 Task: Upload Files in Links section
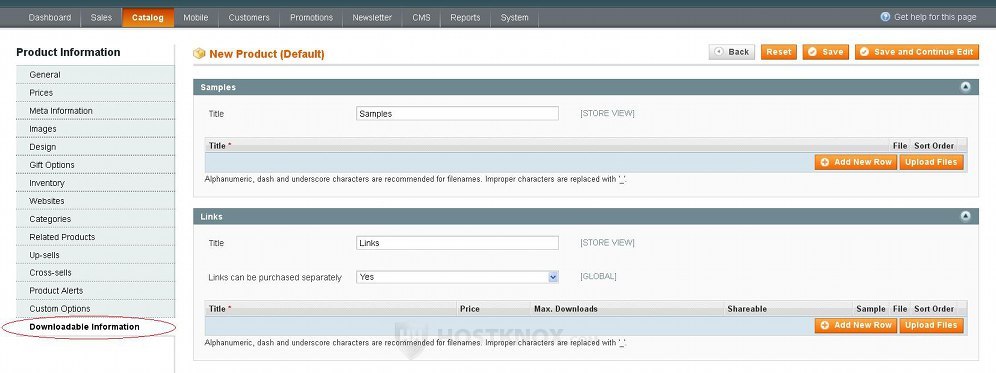point(931,325)
